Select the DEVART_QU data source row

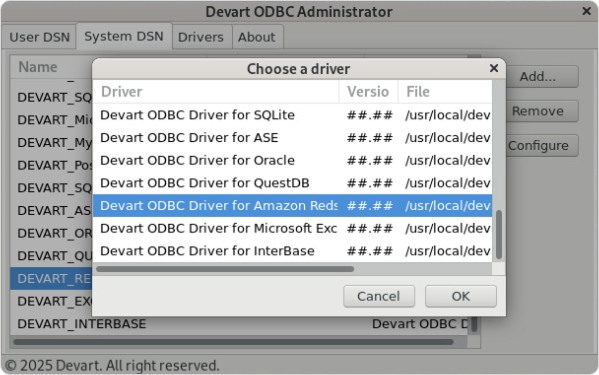[x=52, y=256]
